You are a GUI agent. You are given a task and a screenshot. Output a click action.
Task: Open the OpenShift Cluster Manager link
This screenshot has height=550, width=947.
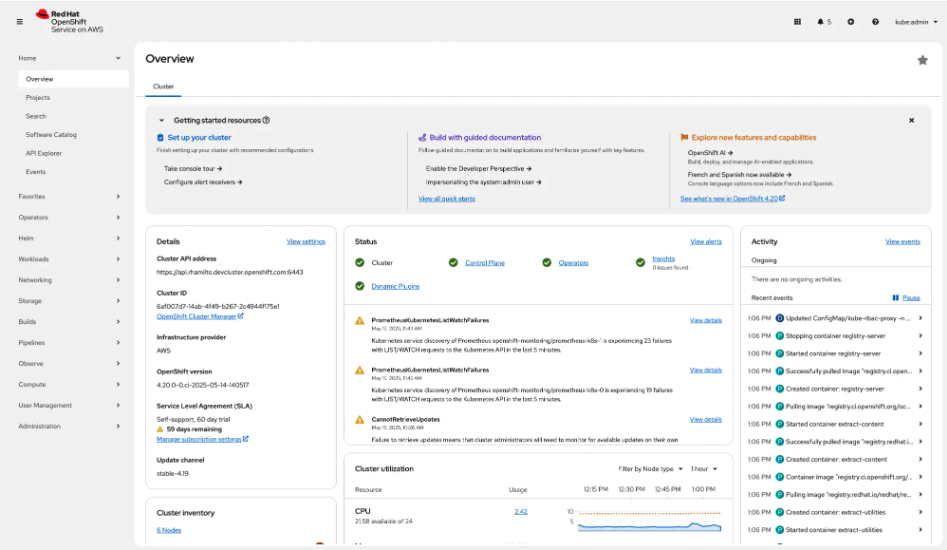tap(200, 316)
